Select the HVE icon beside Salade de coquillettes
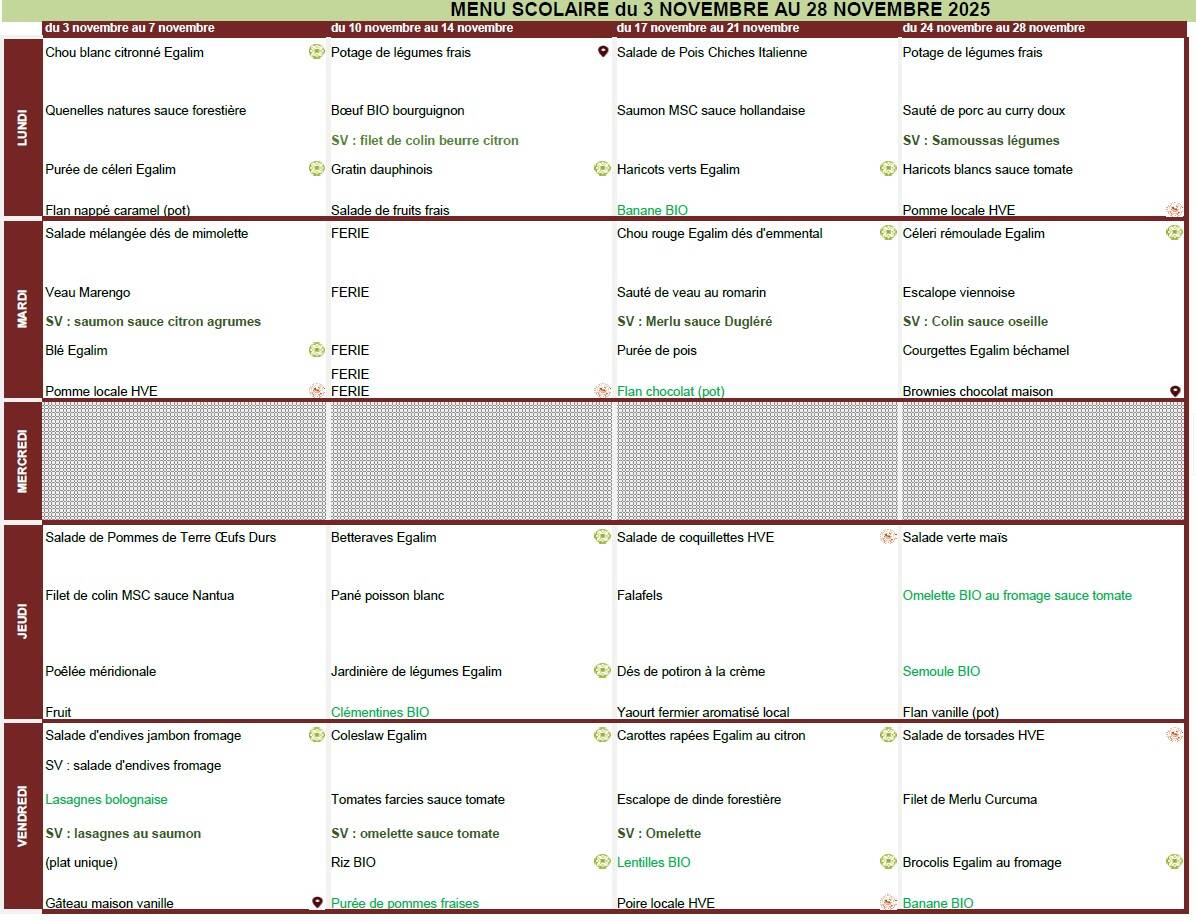The image size is (1196, 921). [x=888, y=537]
